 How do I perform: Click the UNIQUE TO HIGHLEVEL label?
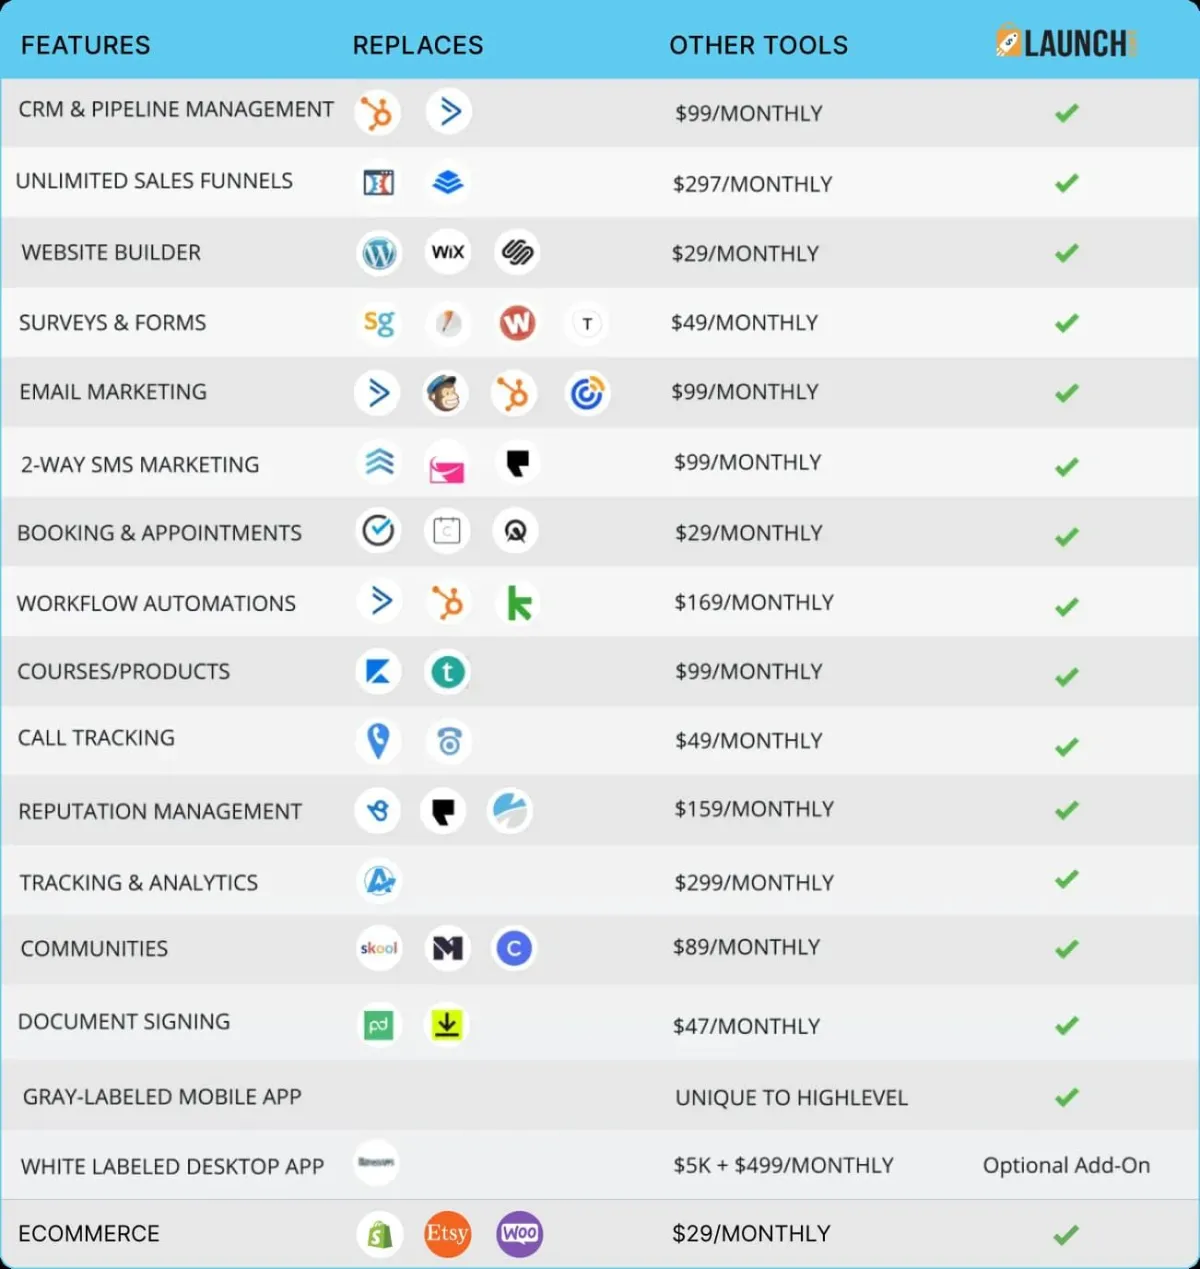pyautogui.click(x=791, y=1098)
